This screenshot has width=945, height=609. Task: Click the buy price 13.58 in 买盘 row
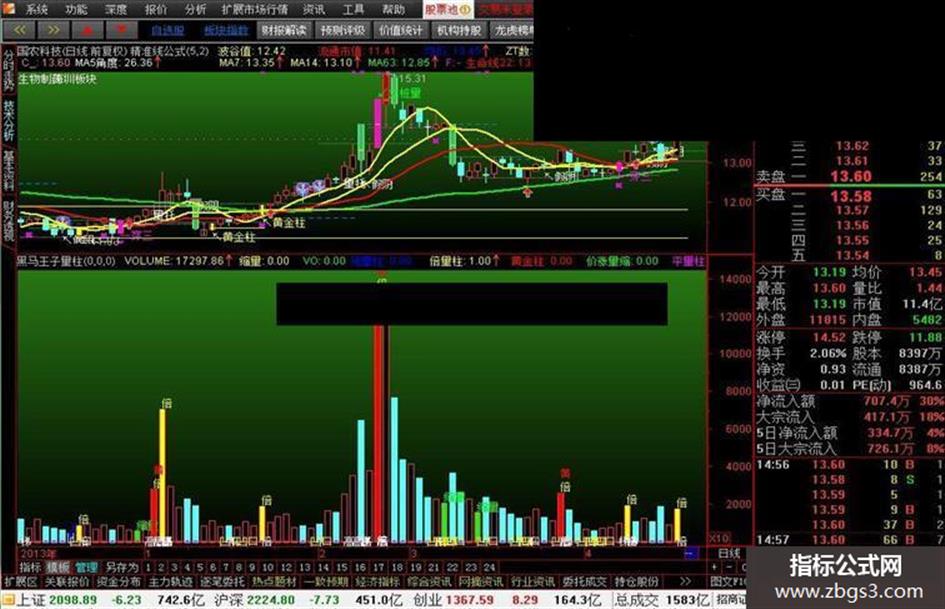click(x=851, y=196)
